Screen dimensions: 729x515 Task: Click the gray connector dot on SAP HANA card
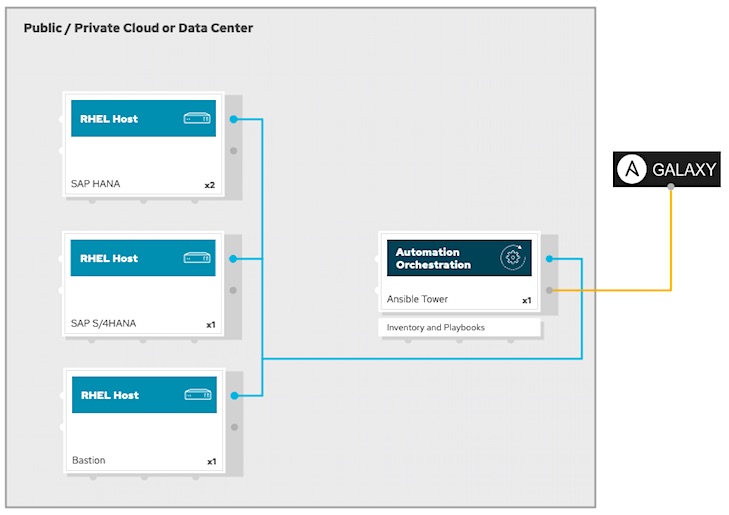233,151
